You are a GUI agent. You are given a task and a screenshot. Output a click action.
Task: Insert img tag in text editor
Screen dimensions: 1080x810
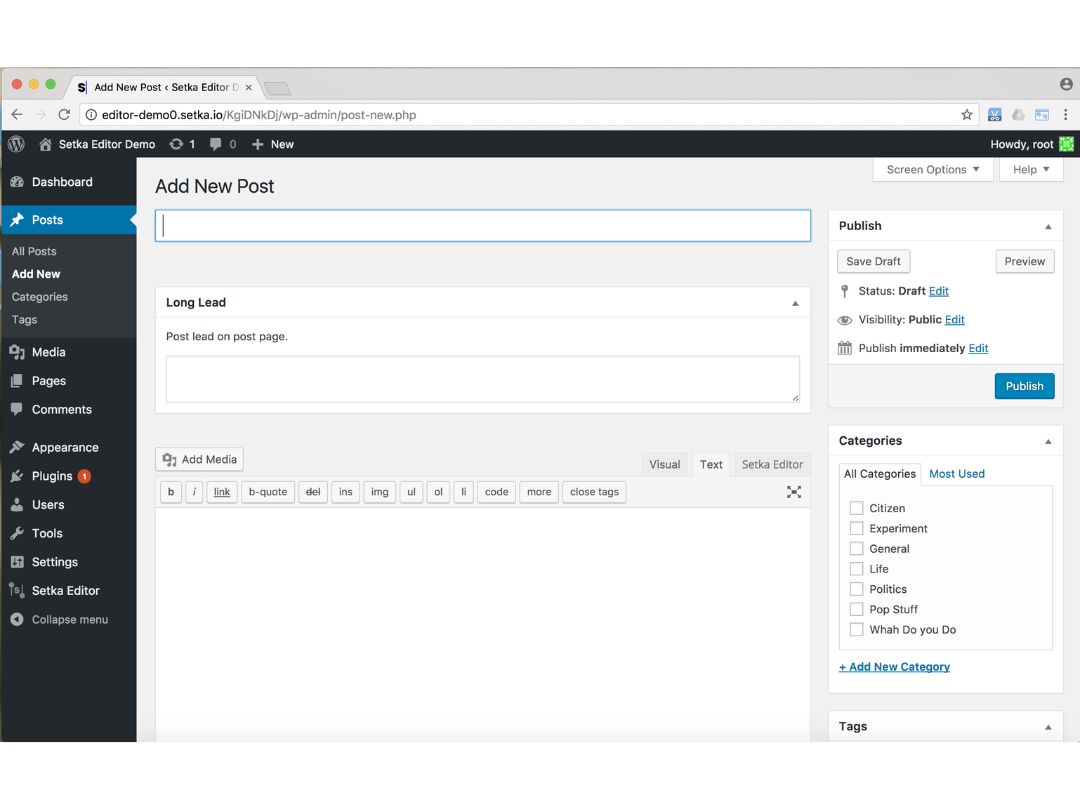click(380, 492)
